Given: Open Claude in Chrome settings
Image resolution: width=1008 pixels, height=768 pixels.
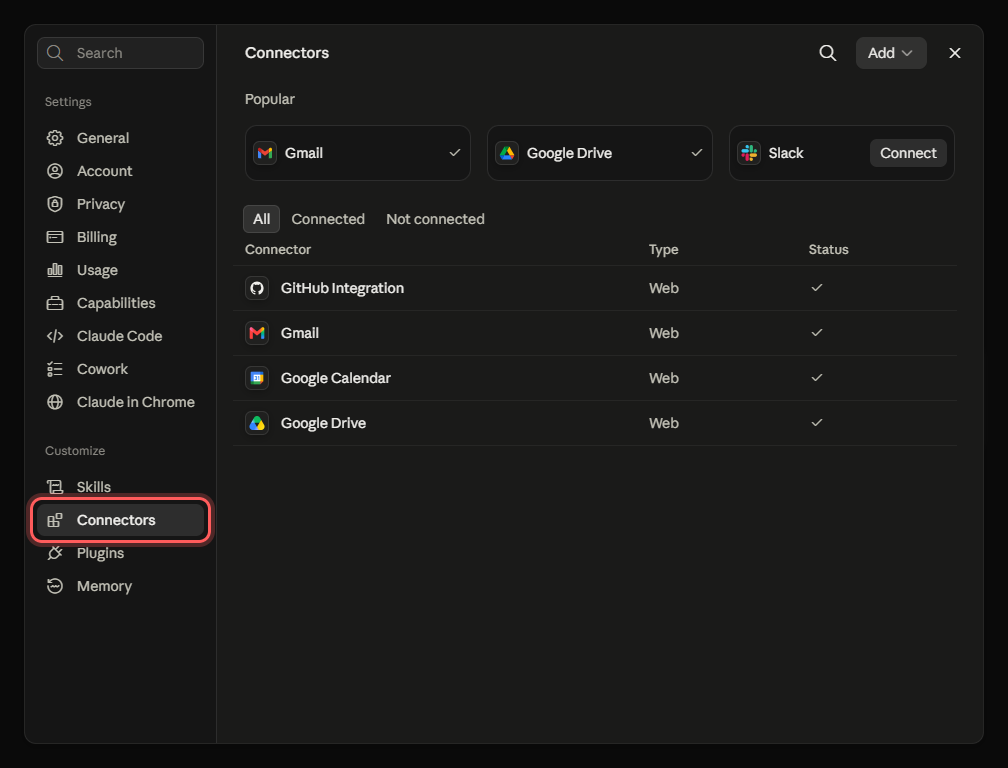Looking at the screenshot, I should pos(120,402).
